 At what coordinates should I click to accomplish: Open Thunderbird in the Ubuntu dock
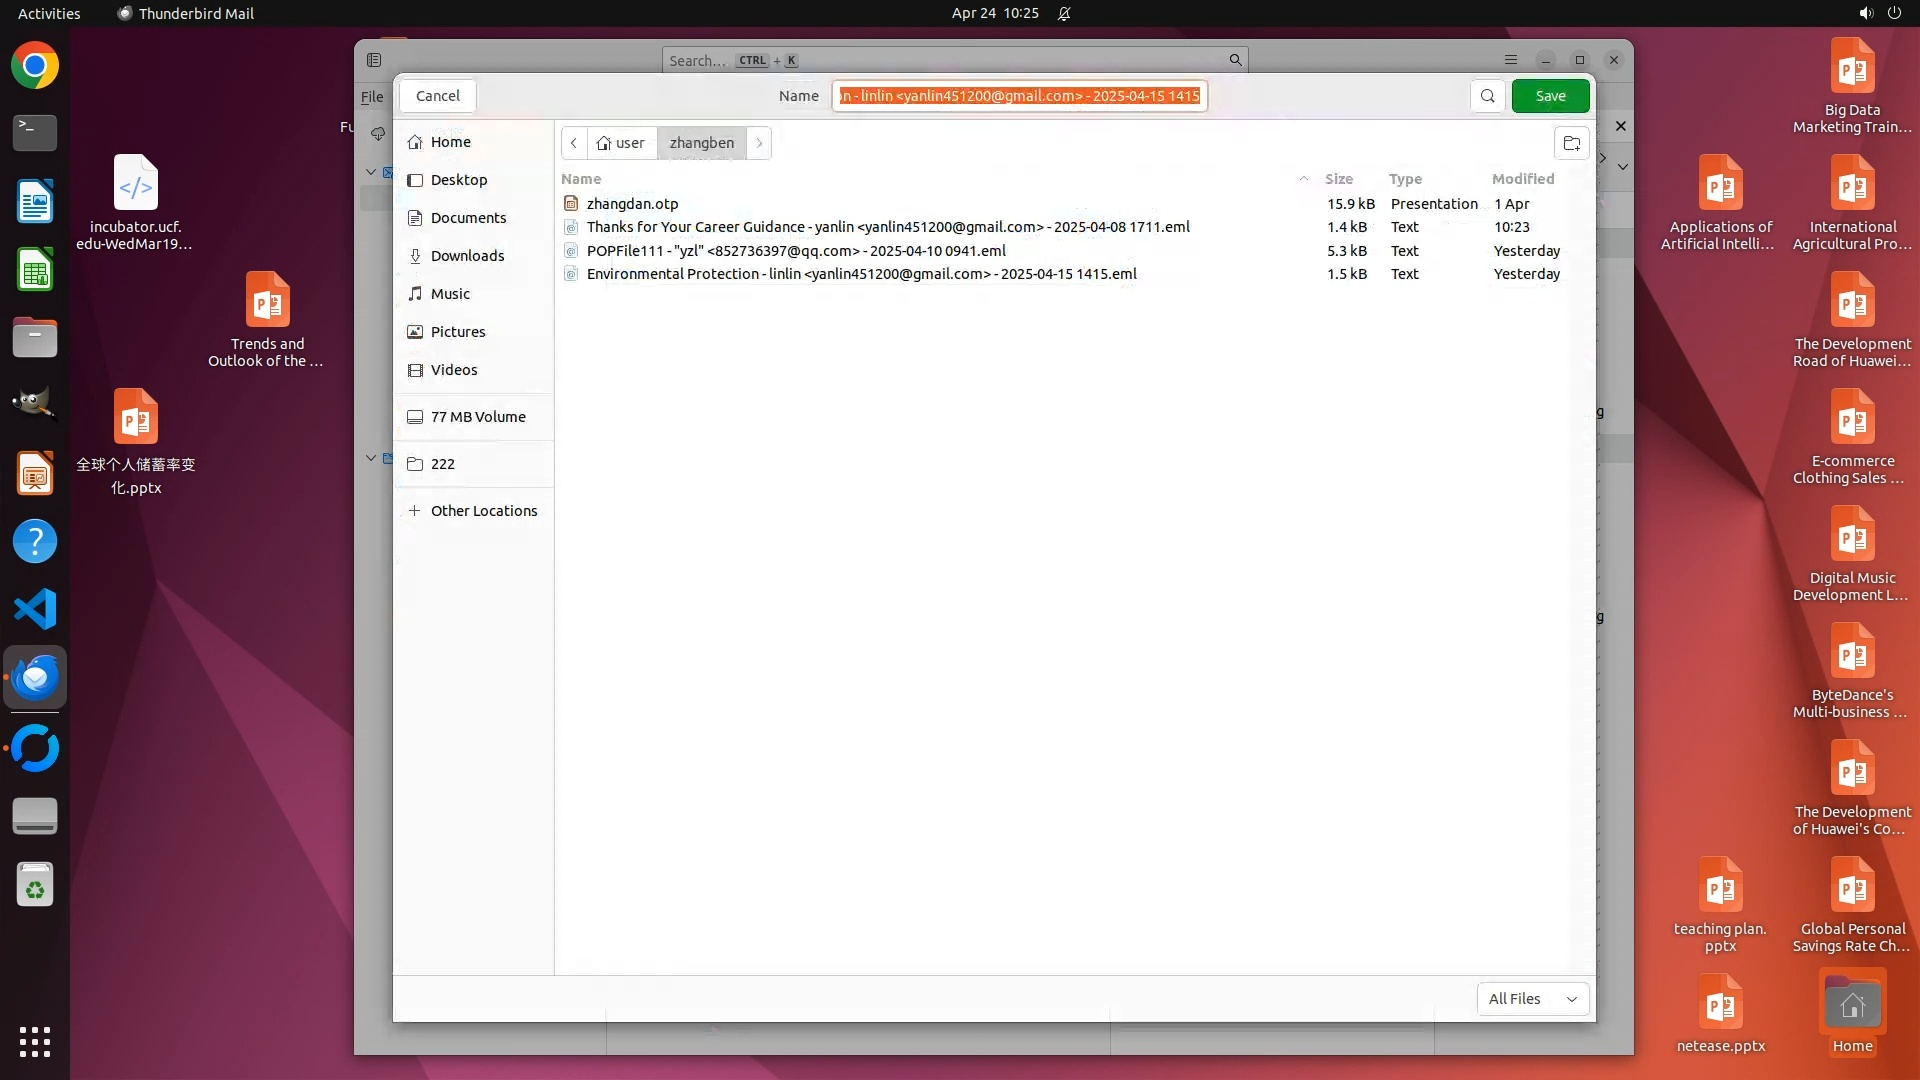coord(35,678)
